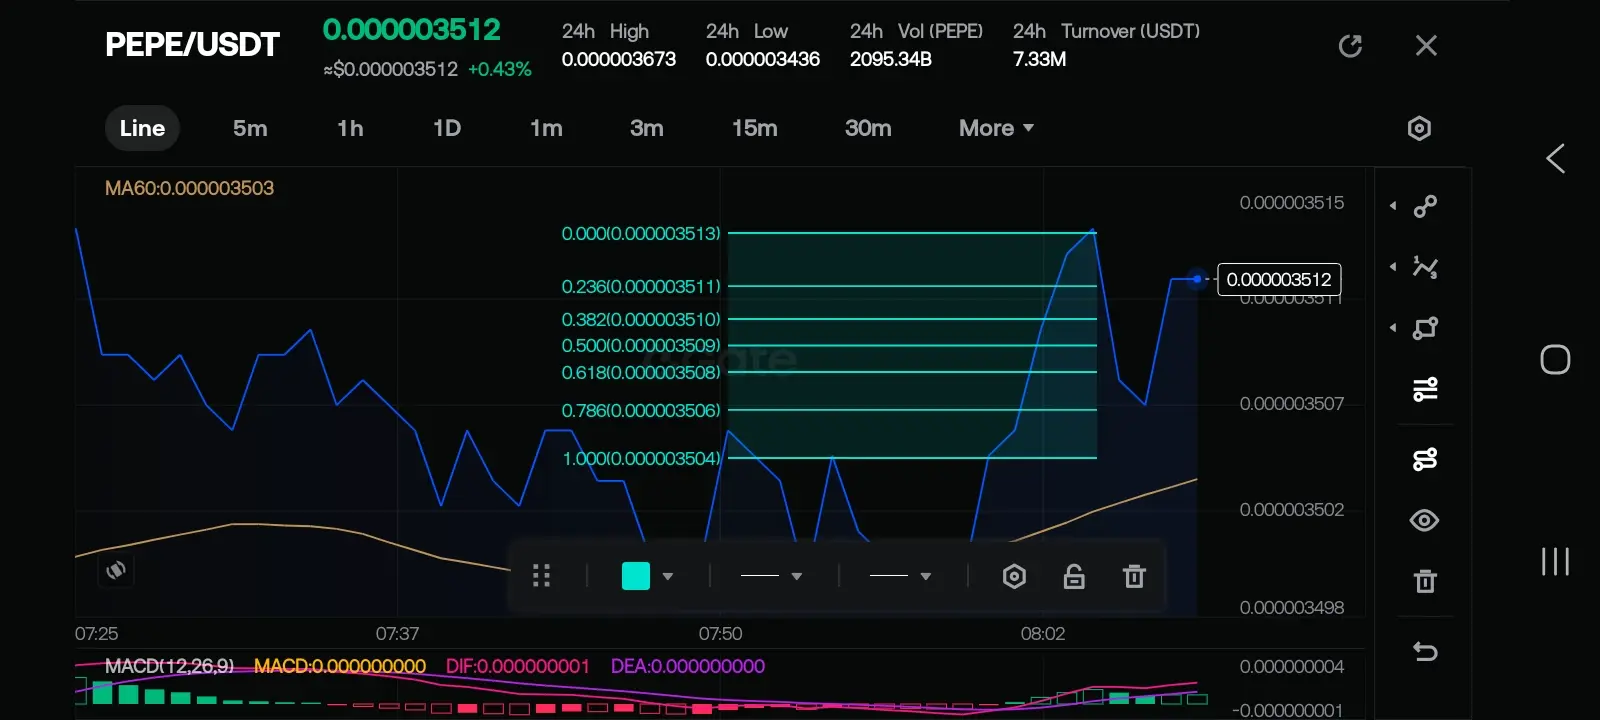The height and width of the screenshot is (720, 1600).
Task: Click the MACD:0.000000000 readout
Action: click(x=340, y=666)
